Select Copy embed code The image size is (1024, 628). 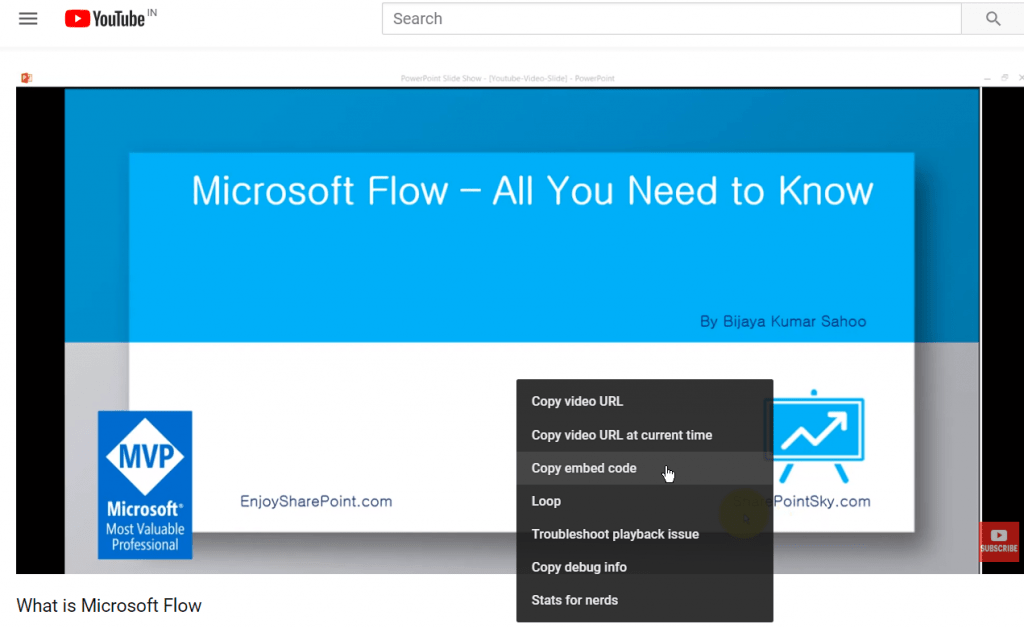[644, 468]
